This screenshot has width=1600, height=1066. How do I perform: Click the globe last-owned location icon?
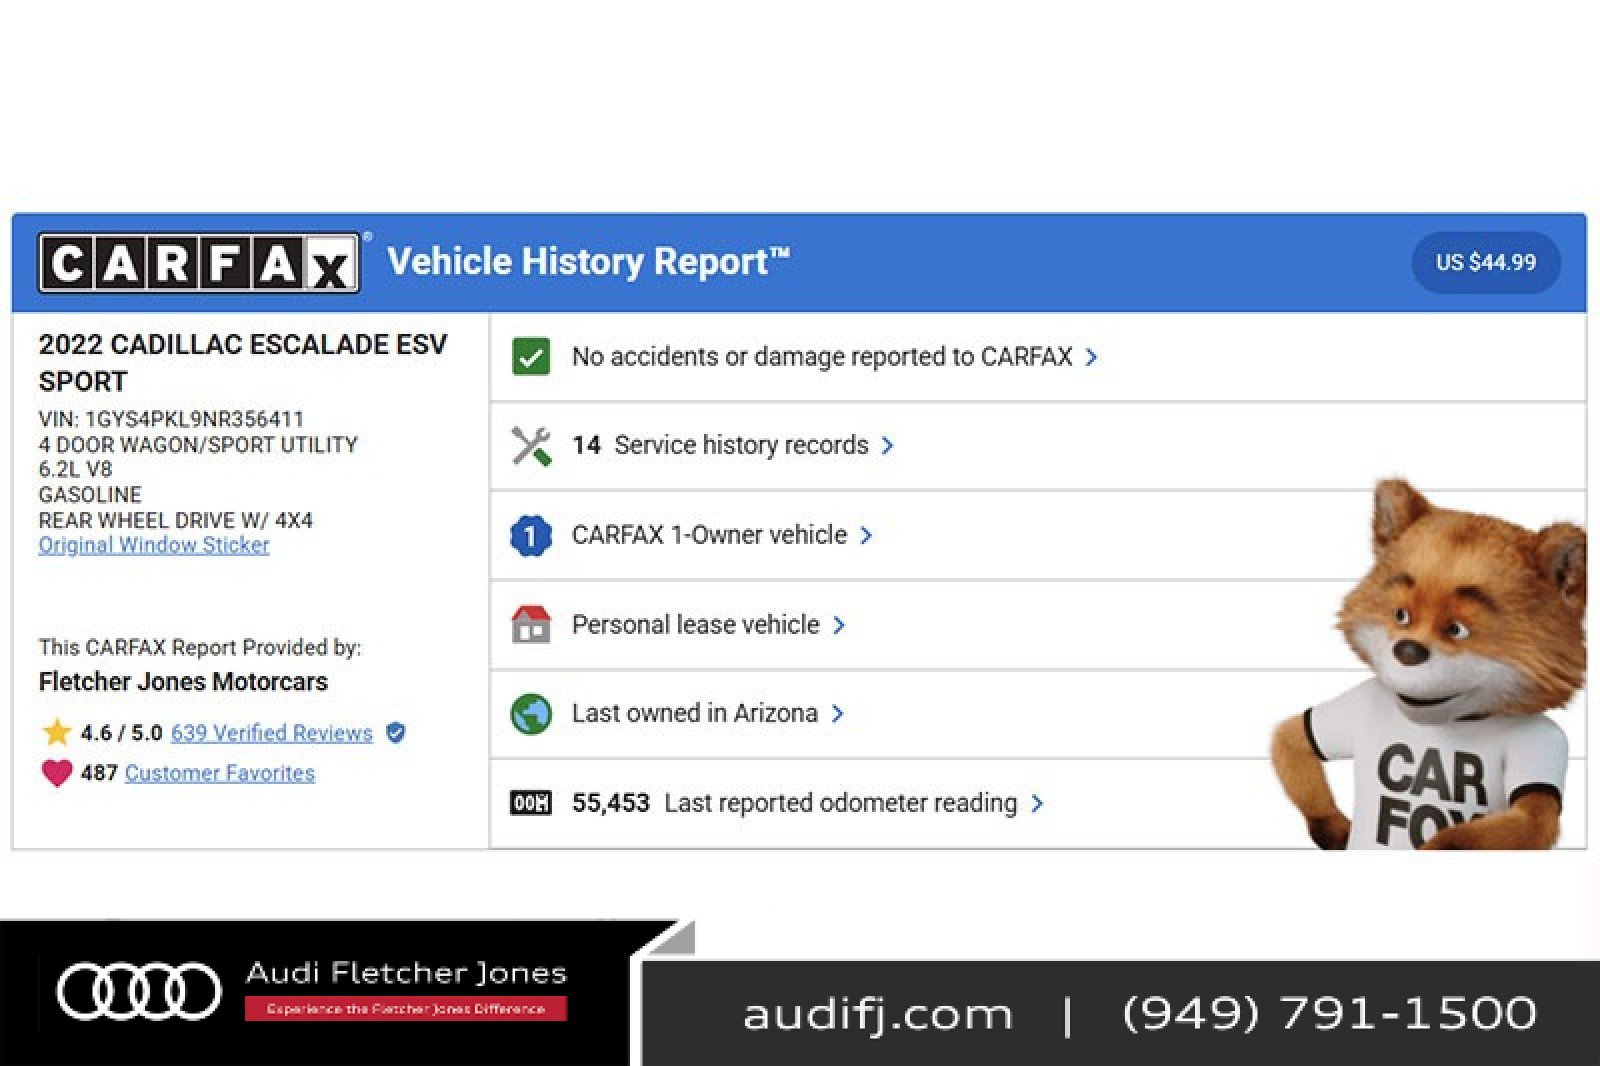pos(531,714)
